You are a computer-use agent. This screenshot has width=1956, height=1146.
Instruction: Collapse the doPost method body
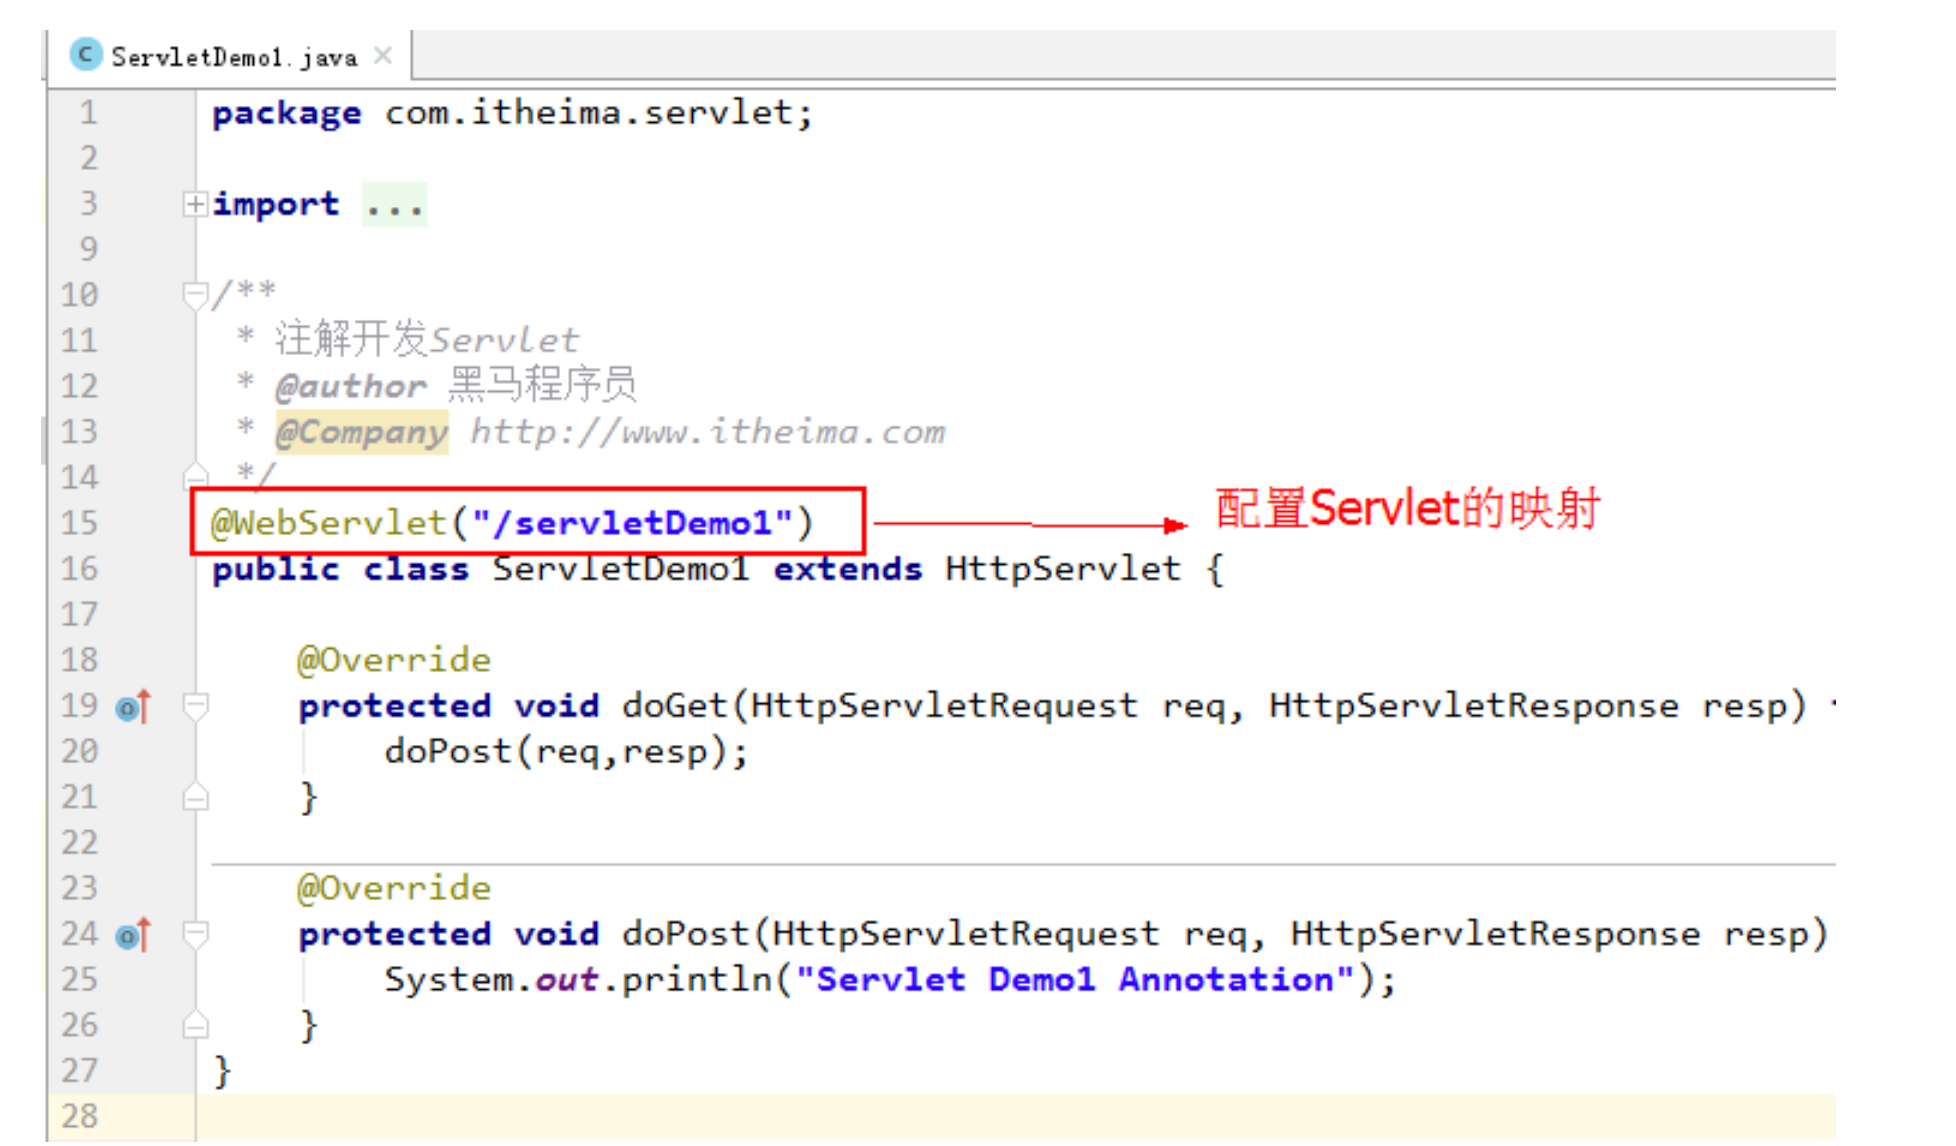(x=195, y=934)
